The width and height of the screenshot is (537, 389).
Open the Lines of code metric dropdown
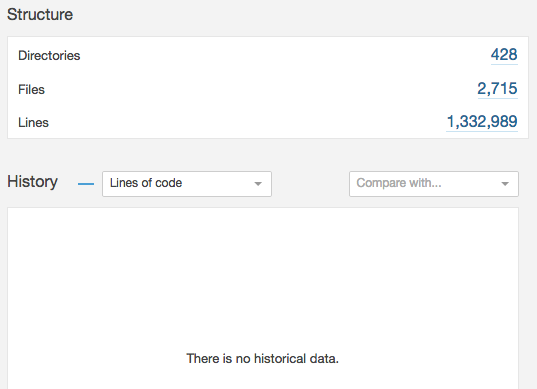point(187,184)
